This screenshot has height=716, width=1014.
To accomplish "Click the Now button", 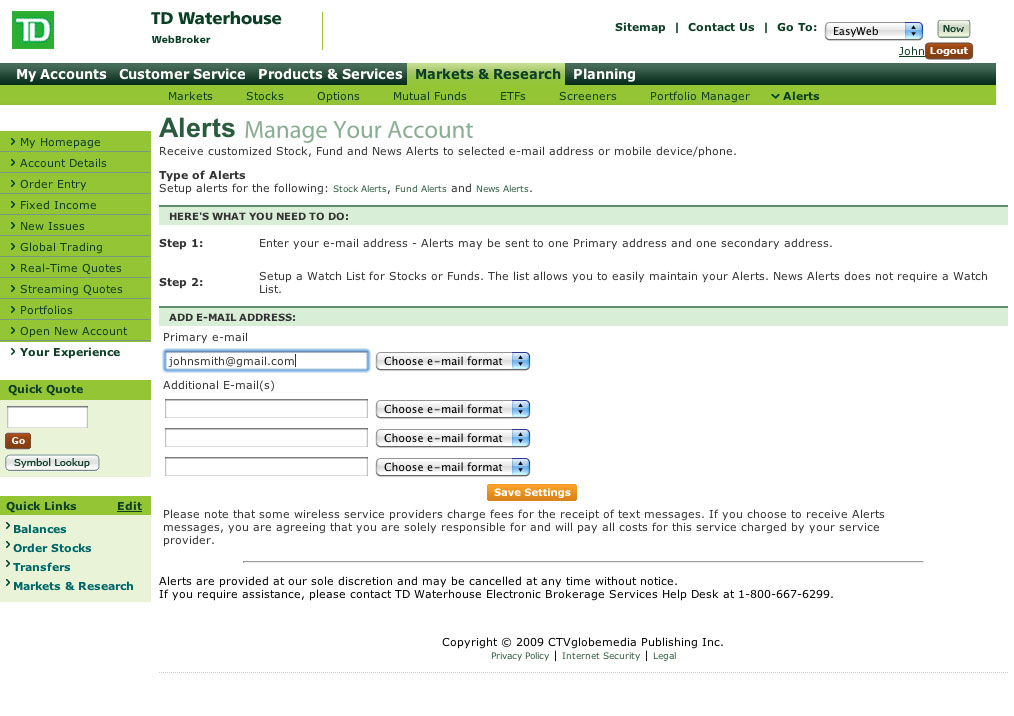I will tap(953, 28).
